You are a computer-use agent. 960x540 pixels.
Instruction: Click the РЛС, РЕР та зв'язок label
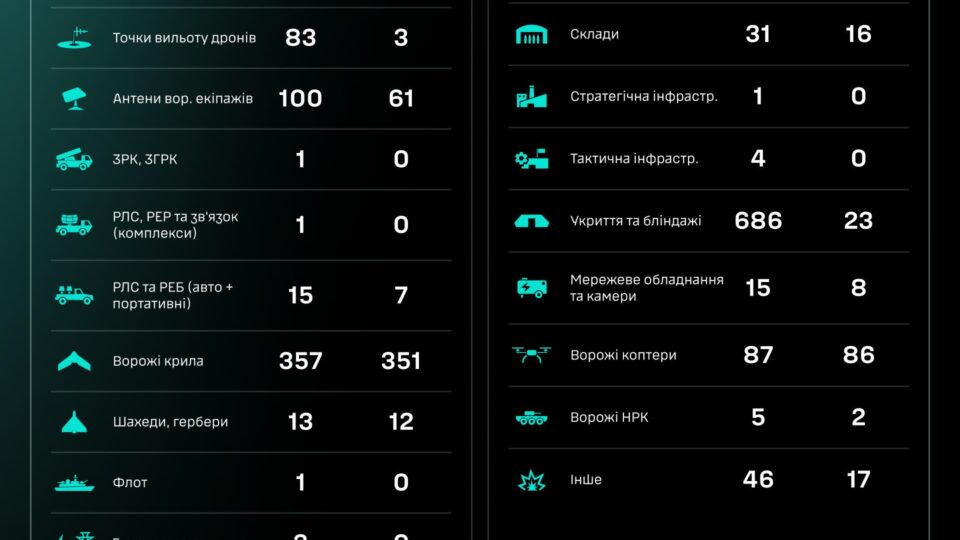tap(175, 225)
